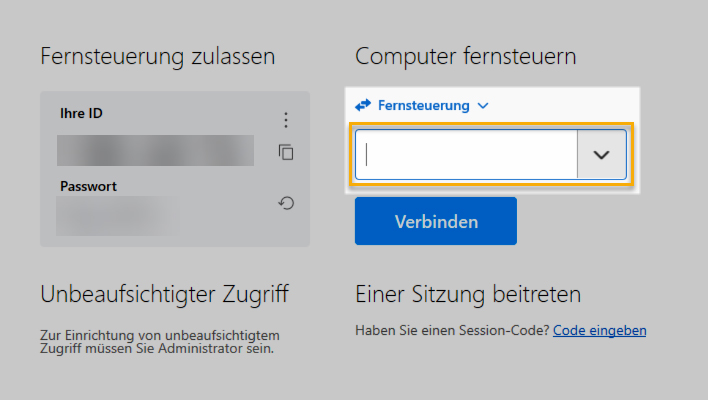The height and width of the screenshot is (400, 708).
Task: Click the Verbinden button
Action: (x=436, y=221)
